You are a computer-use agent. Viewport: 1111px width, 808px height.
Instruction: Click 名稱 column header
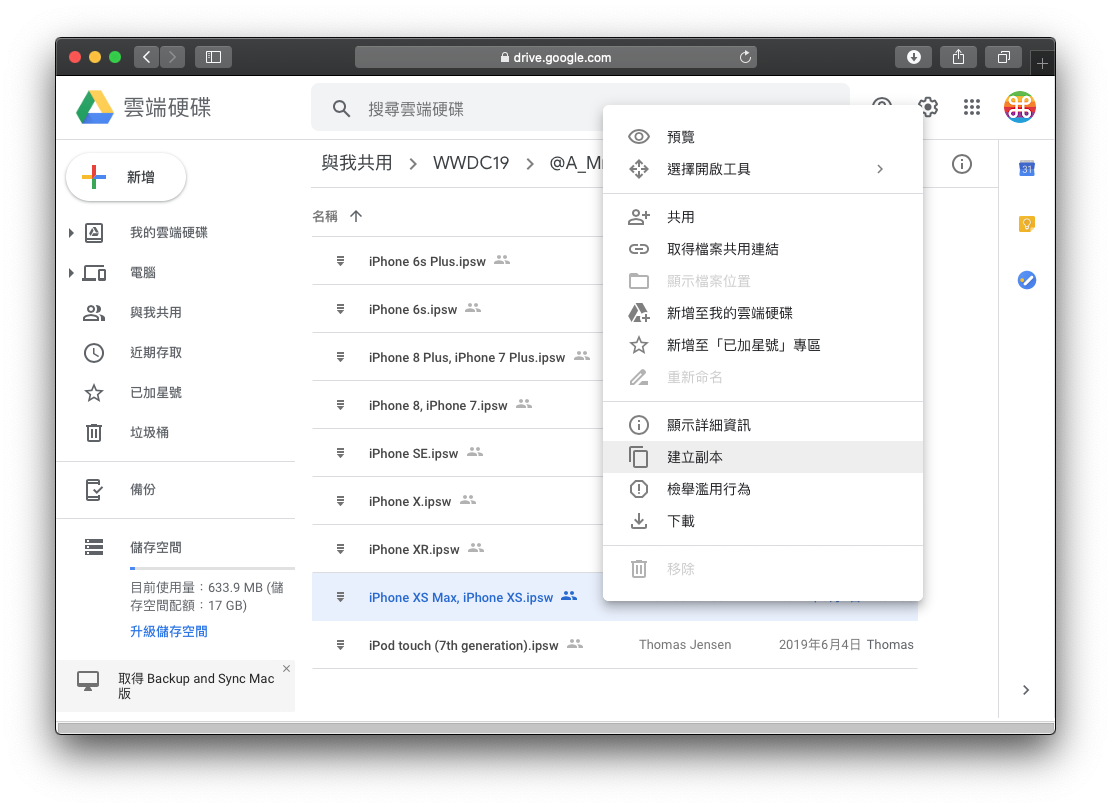325,216
